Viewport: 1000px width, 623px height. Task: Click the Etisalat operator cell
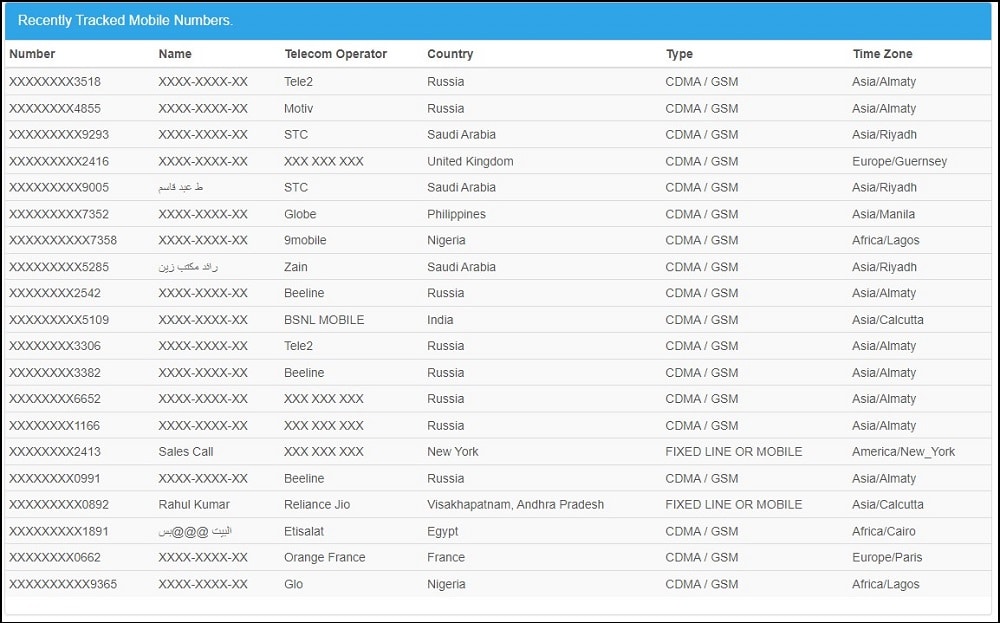[304, 531]
